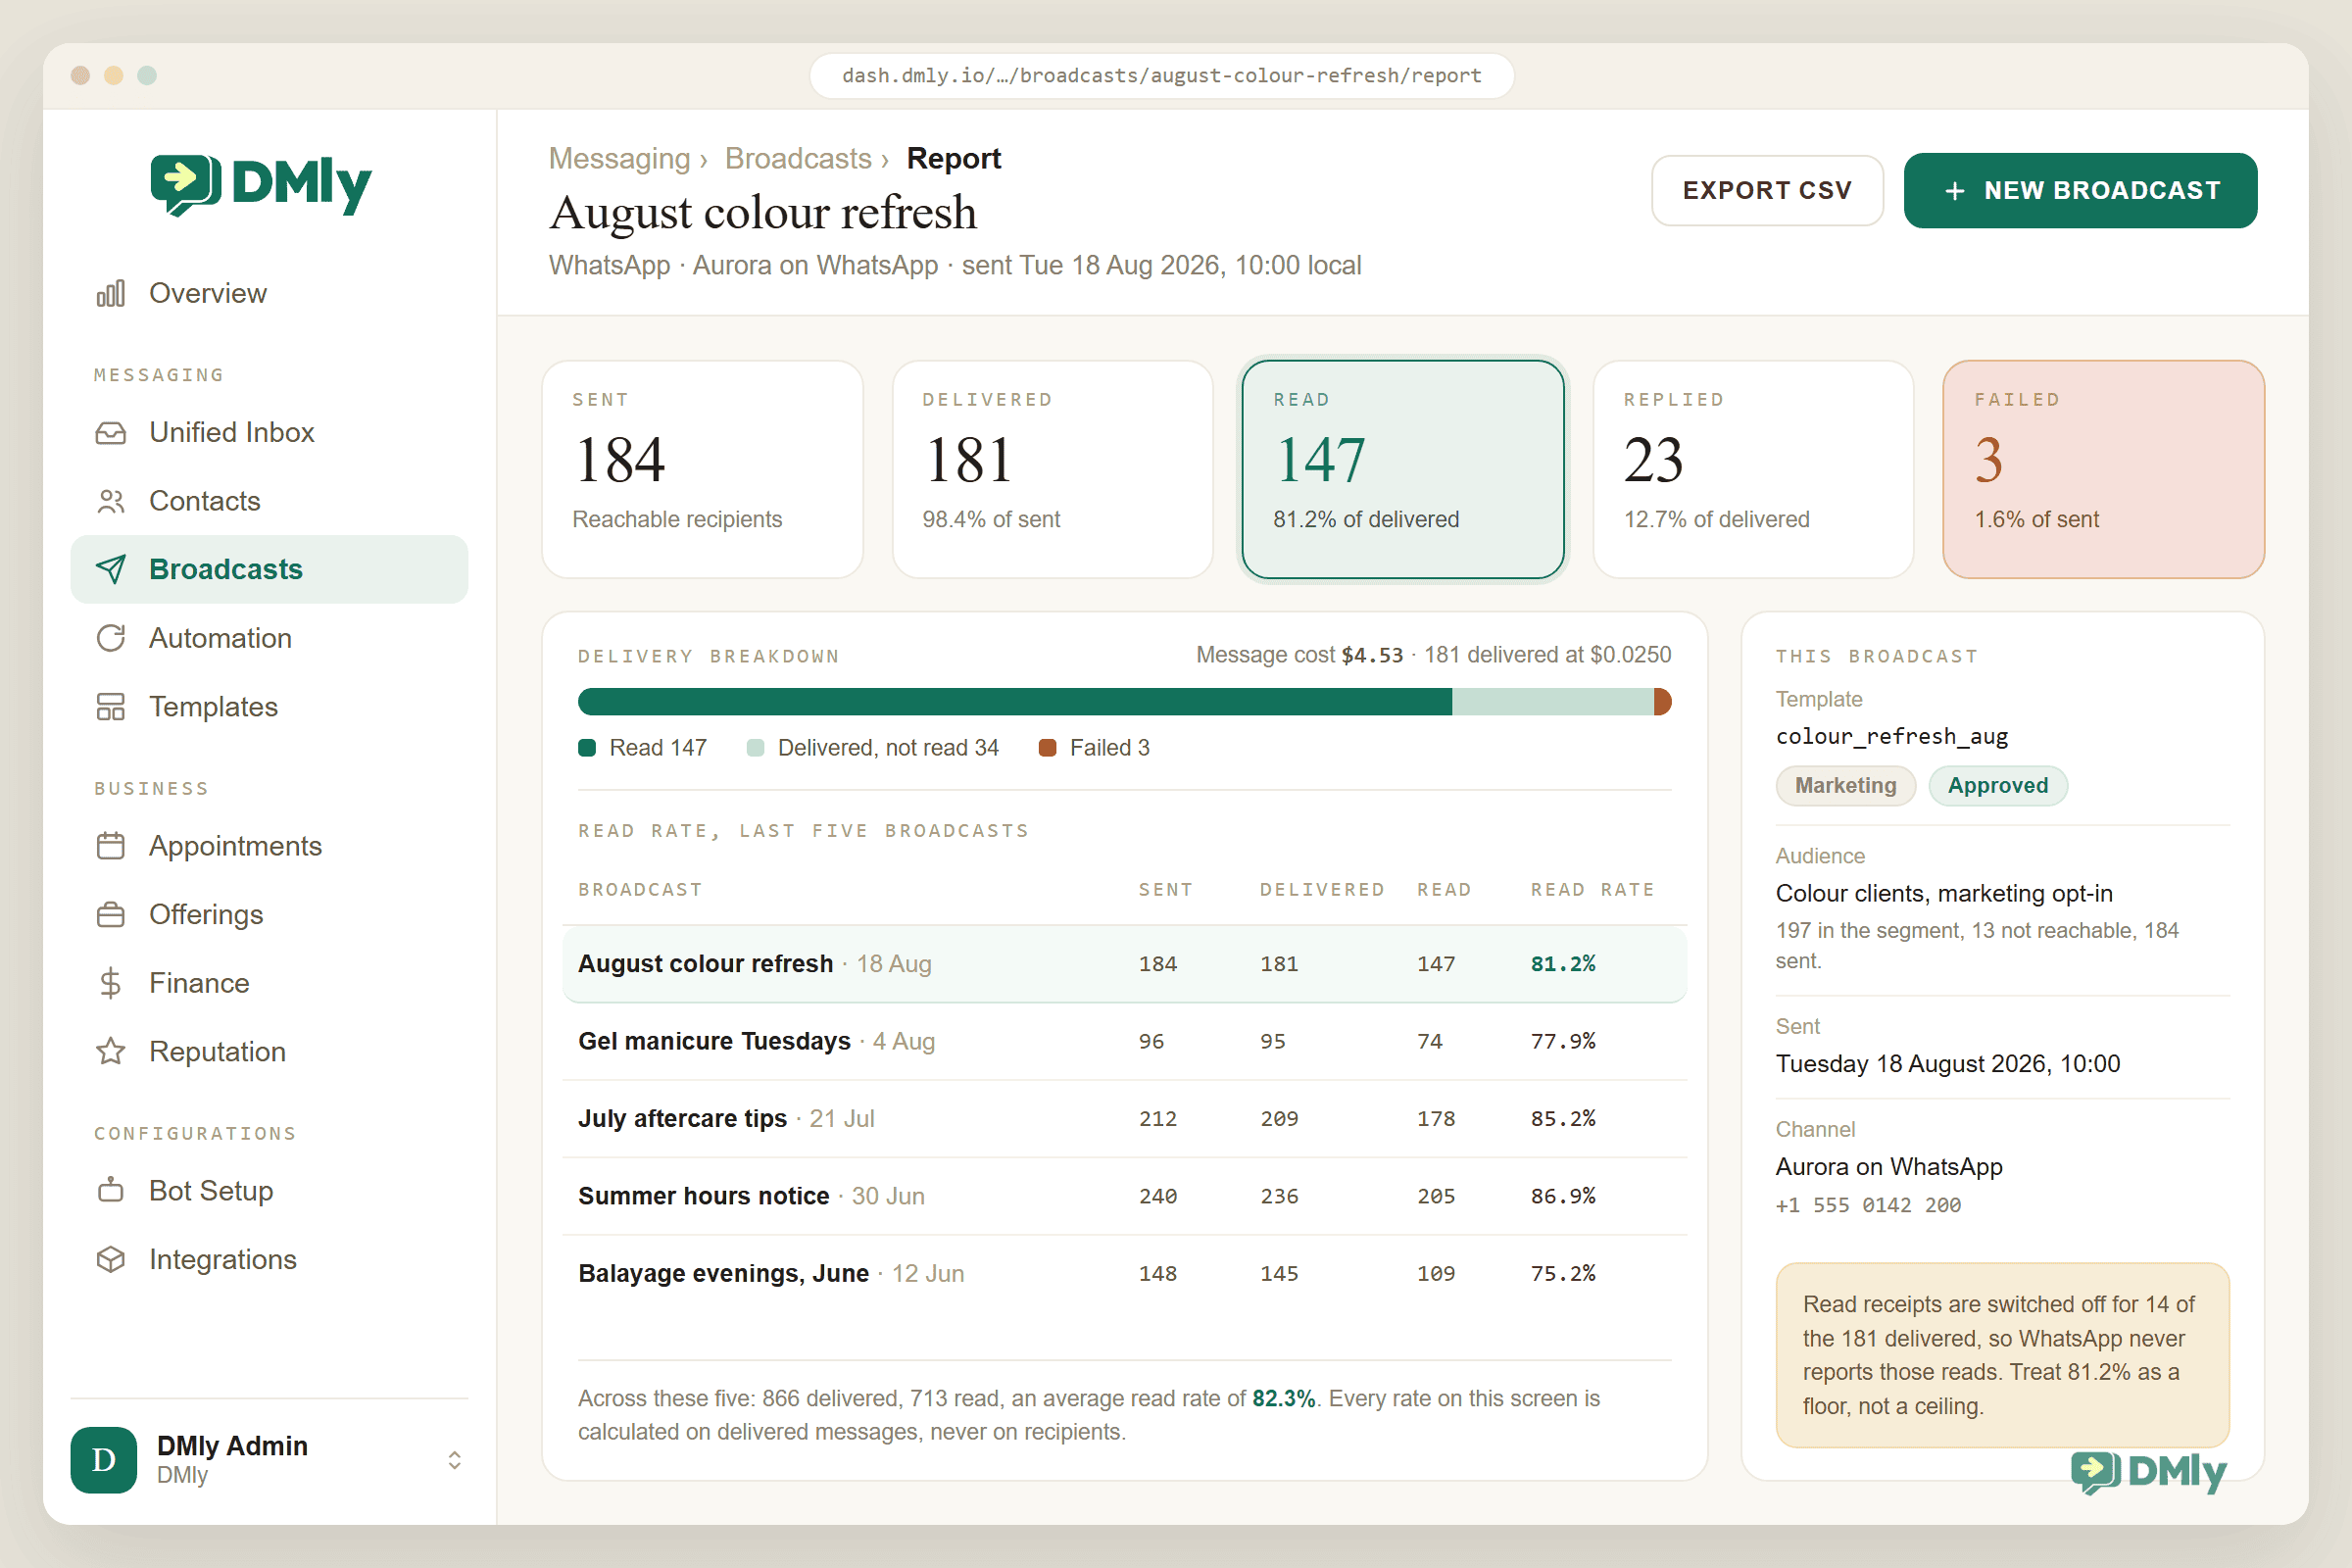The width and height of the screenshot is (2352, 1568).
Task: Open the Overview page
Action: click(x=269, y=293)
